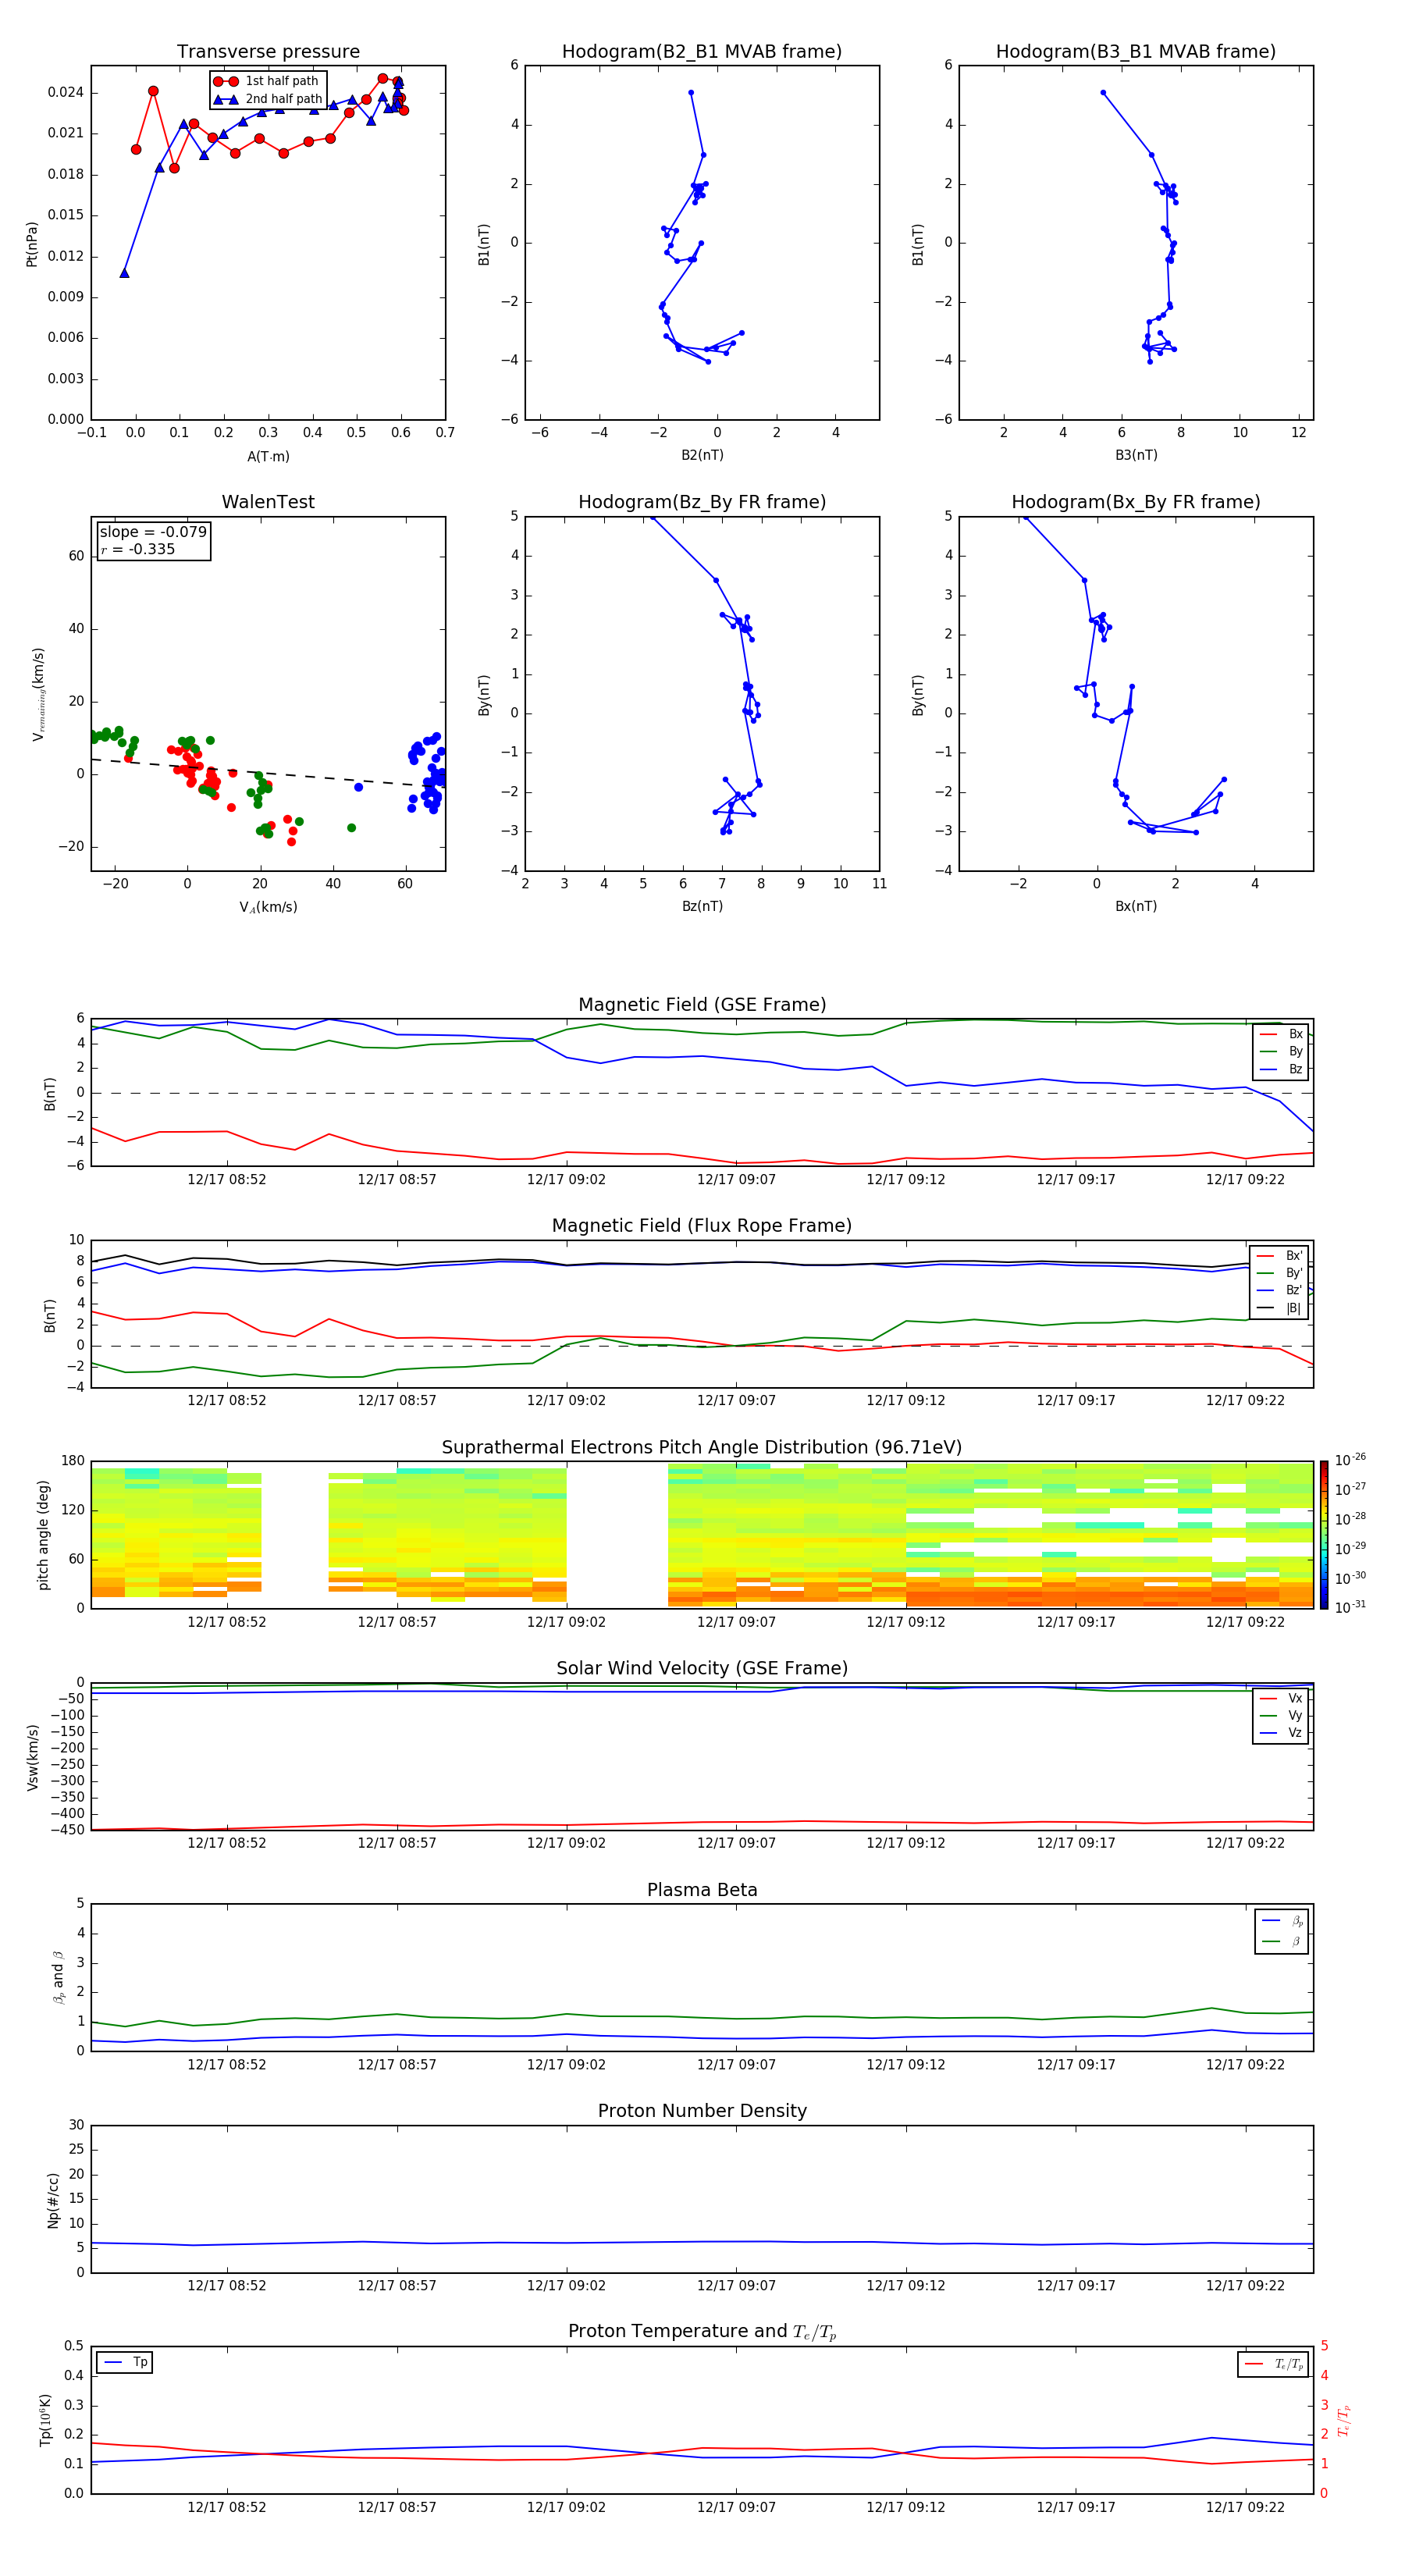Image resolution: width=1405 pixels, height=2576 pixels.
Task: Select 'Bx' in the GSE magnetic field legend
Action: (1281, 1034)
